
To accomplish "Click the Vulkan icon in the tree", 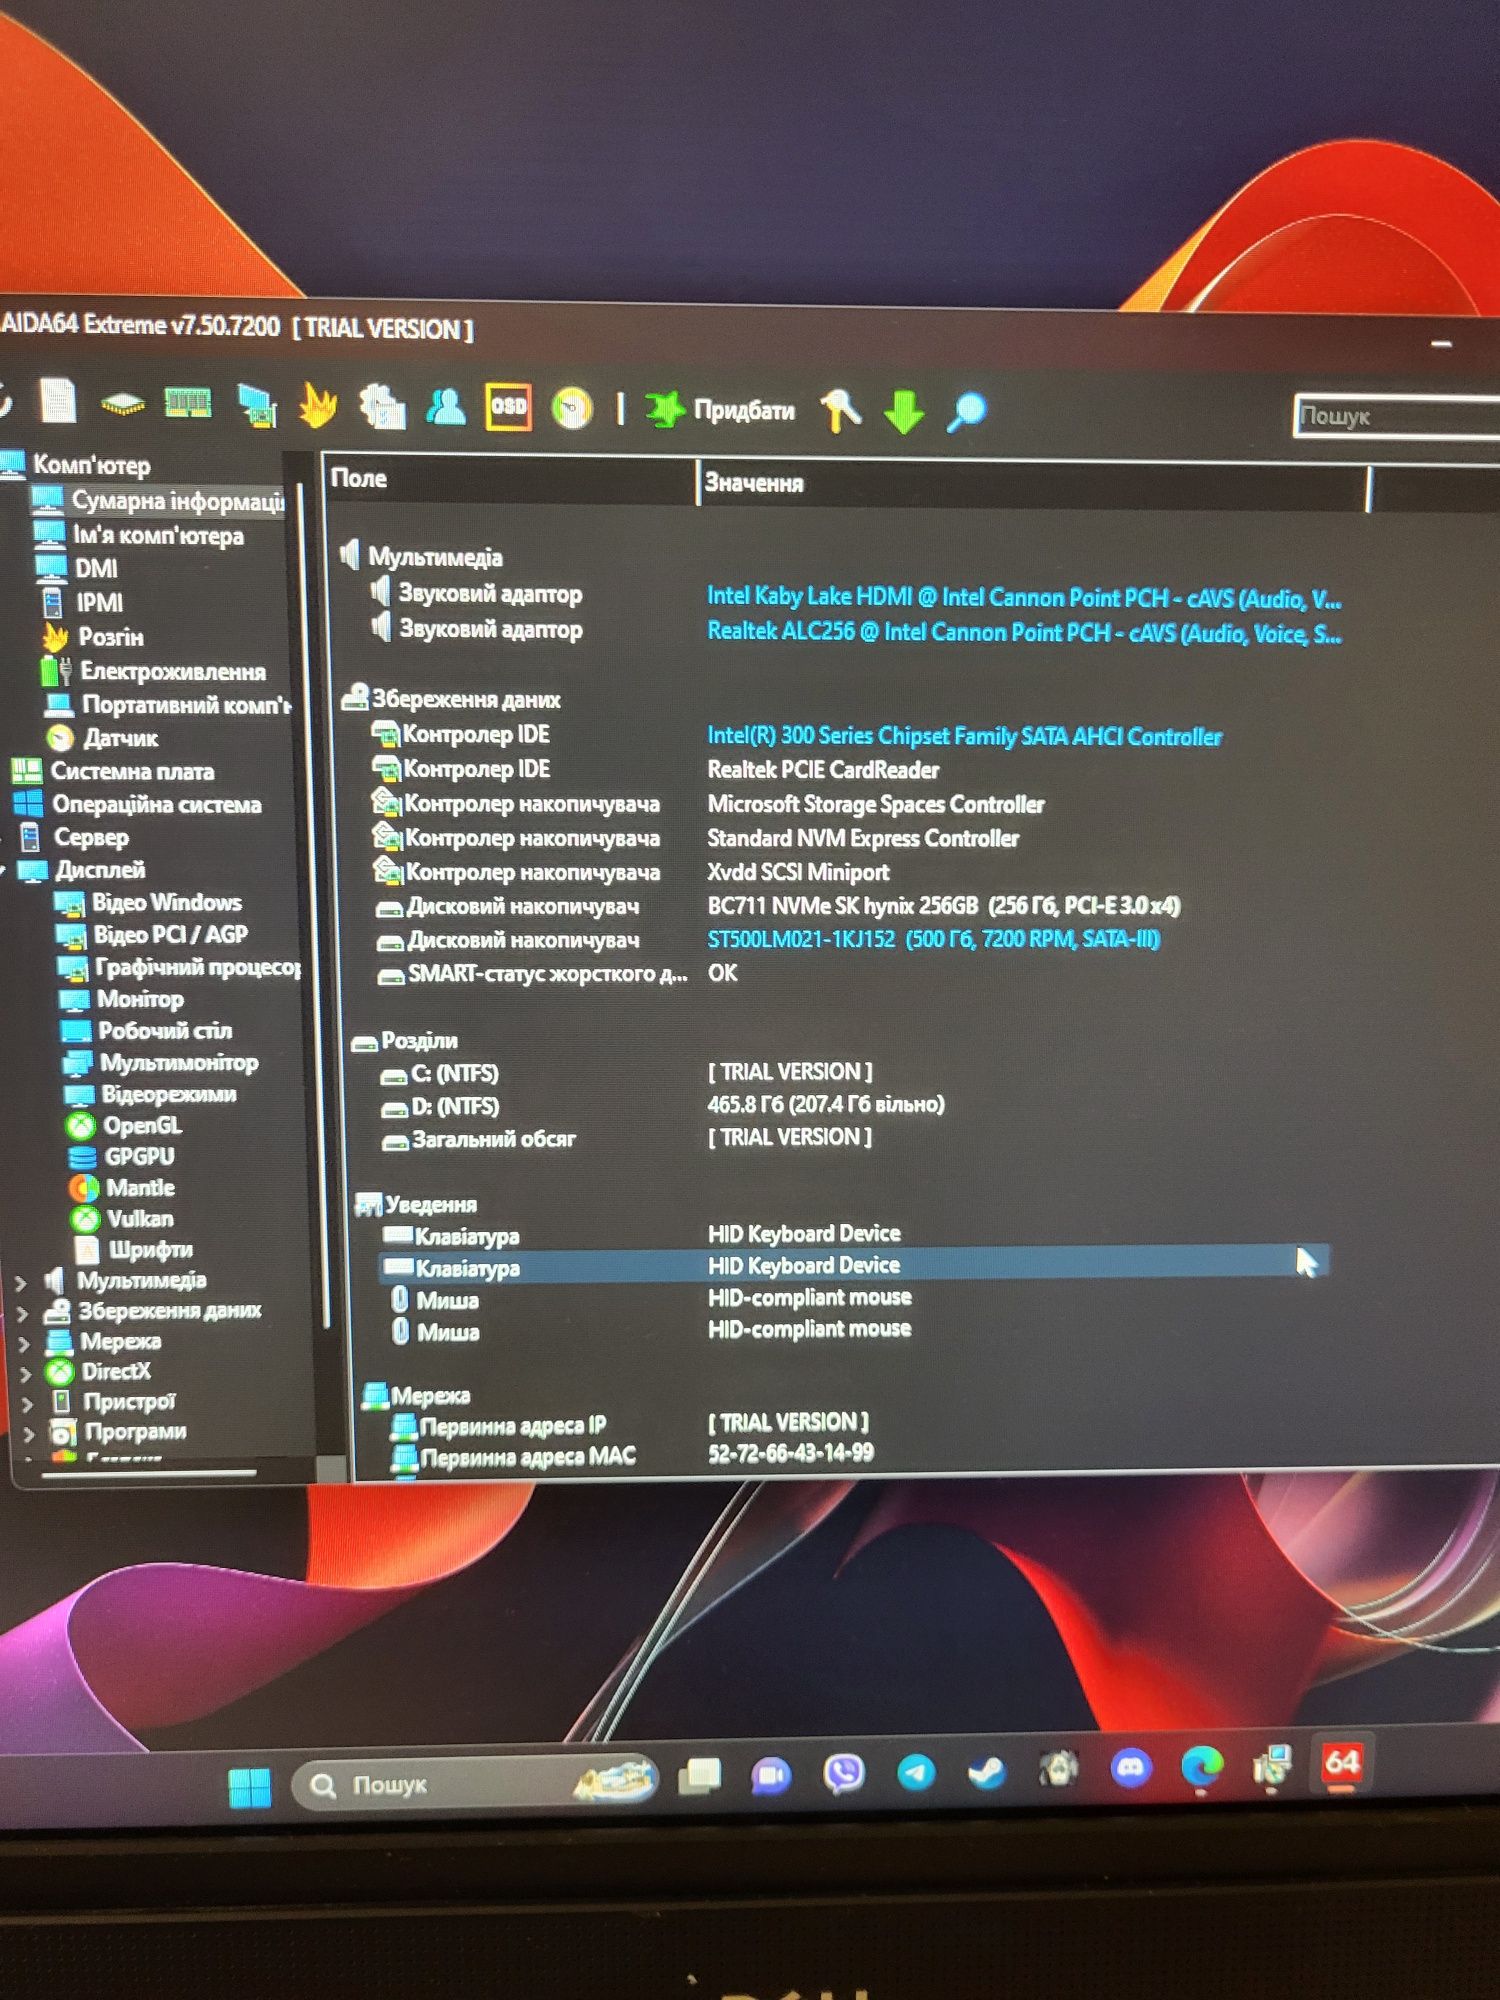I will click(85, 1219).
